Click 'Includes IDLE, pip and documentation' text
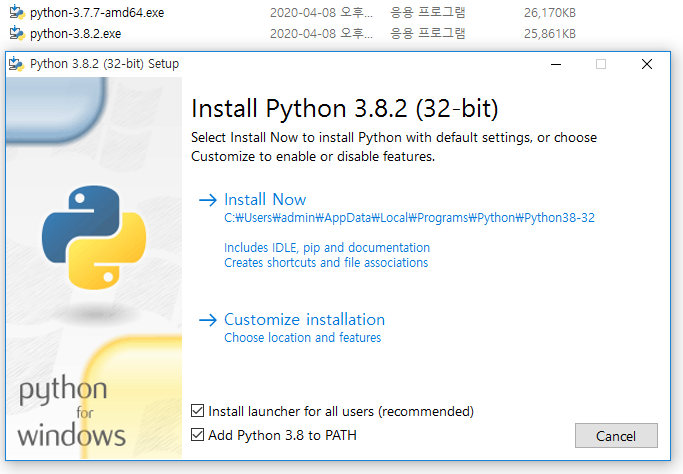Image resolution: width=683 pixels, height=474 pixels. coord(327,247)
